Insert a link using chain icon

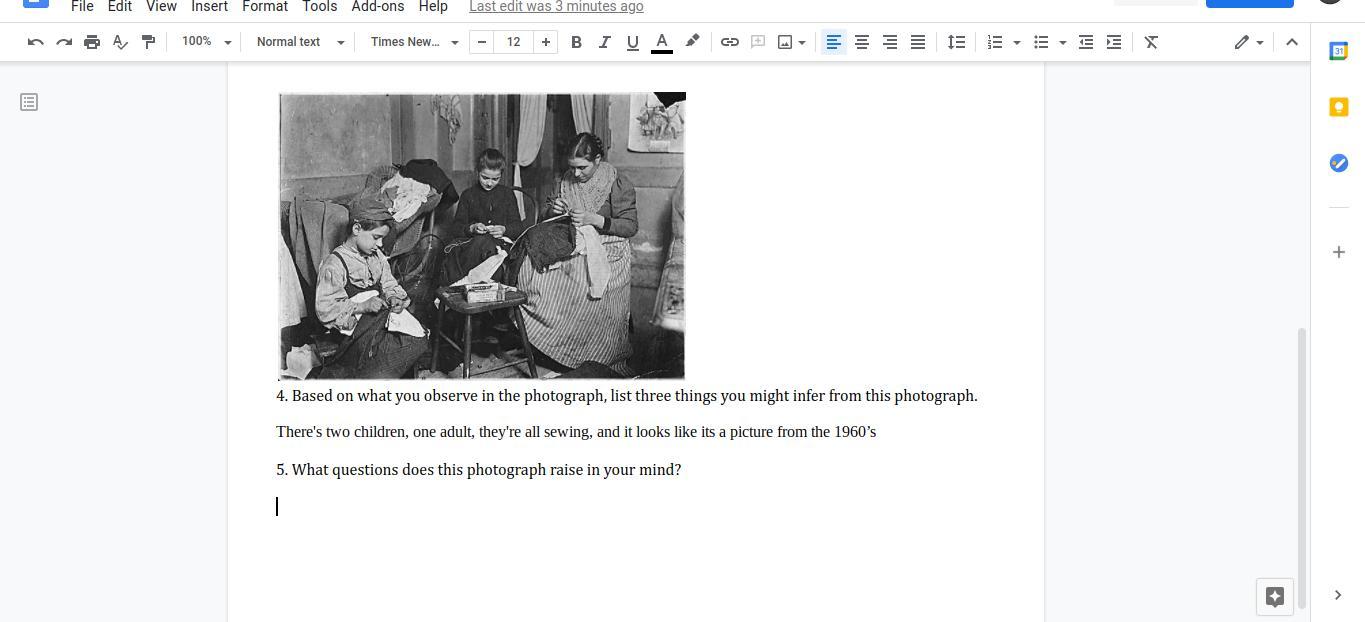click(x=730, y=42)
